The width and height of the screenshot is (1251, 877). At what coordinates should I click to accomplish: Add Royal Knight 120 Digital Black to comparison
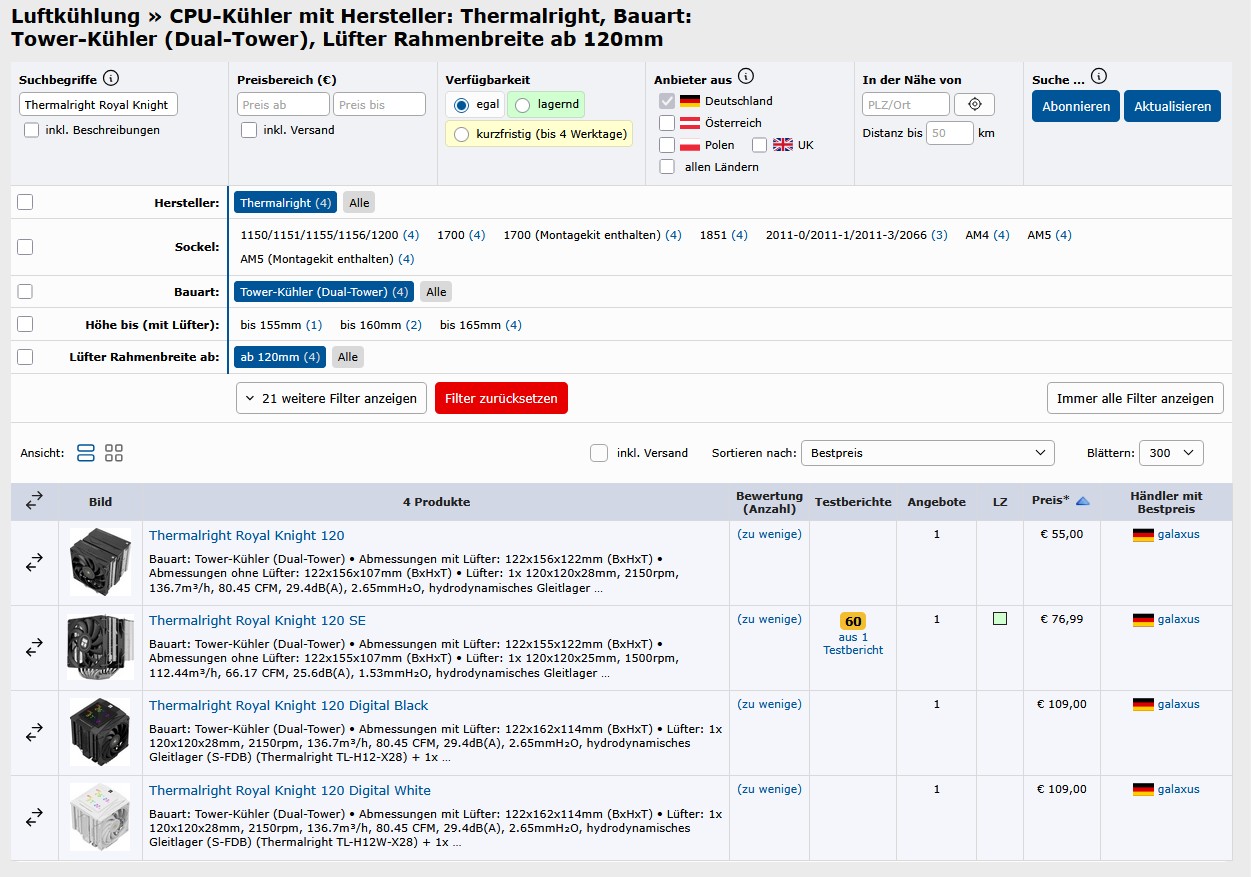click(34, 733)
